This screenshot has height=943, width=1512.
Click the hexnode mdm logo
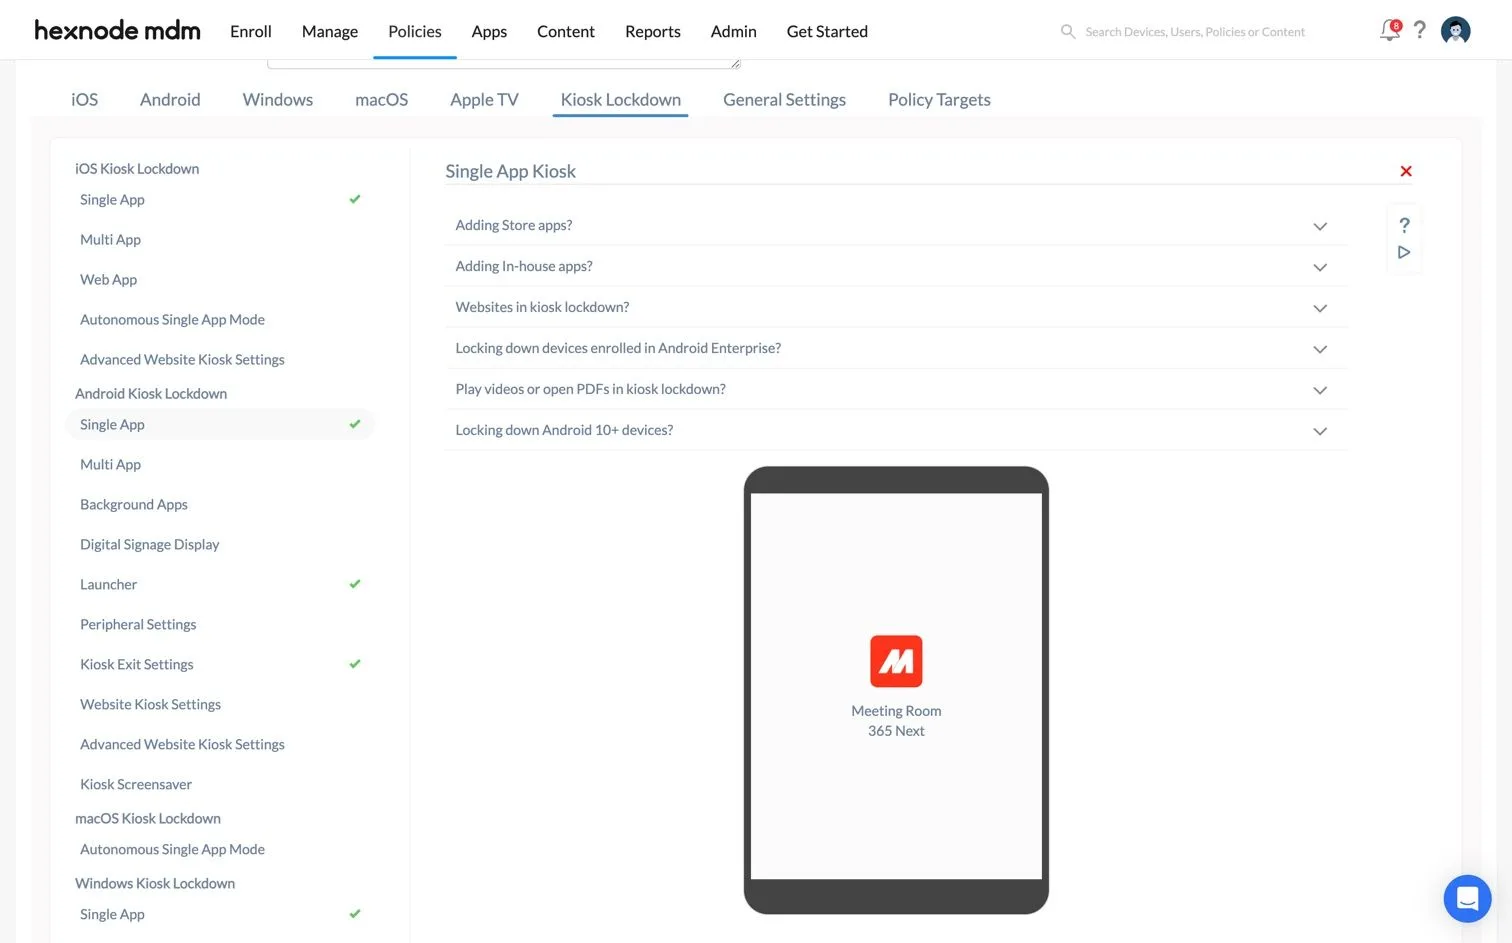pyautogui.click(x=117, y=31)
